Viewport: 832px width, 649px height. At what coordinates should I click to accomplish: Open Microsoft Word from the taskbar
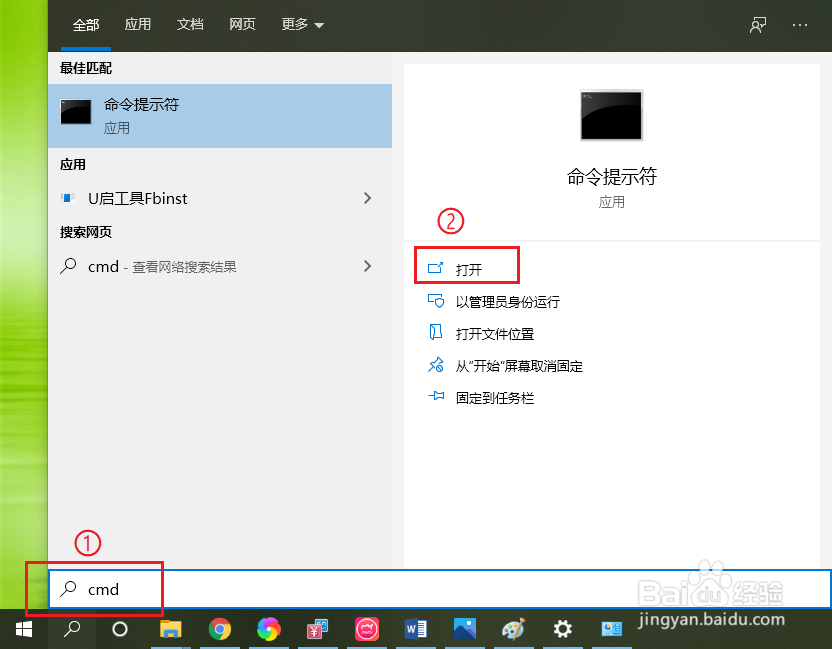415,630
